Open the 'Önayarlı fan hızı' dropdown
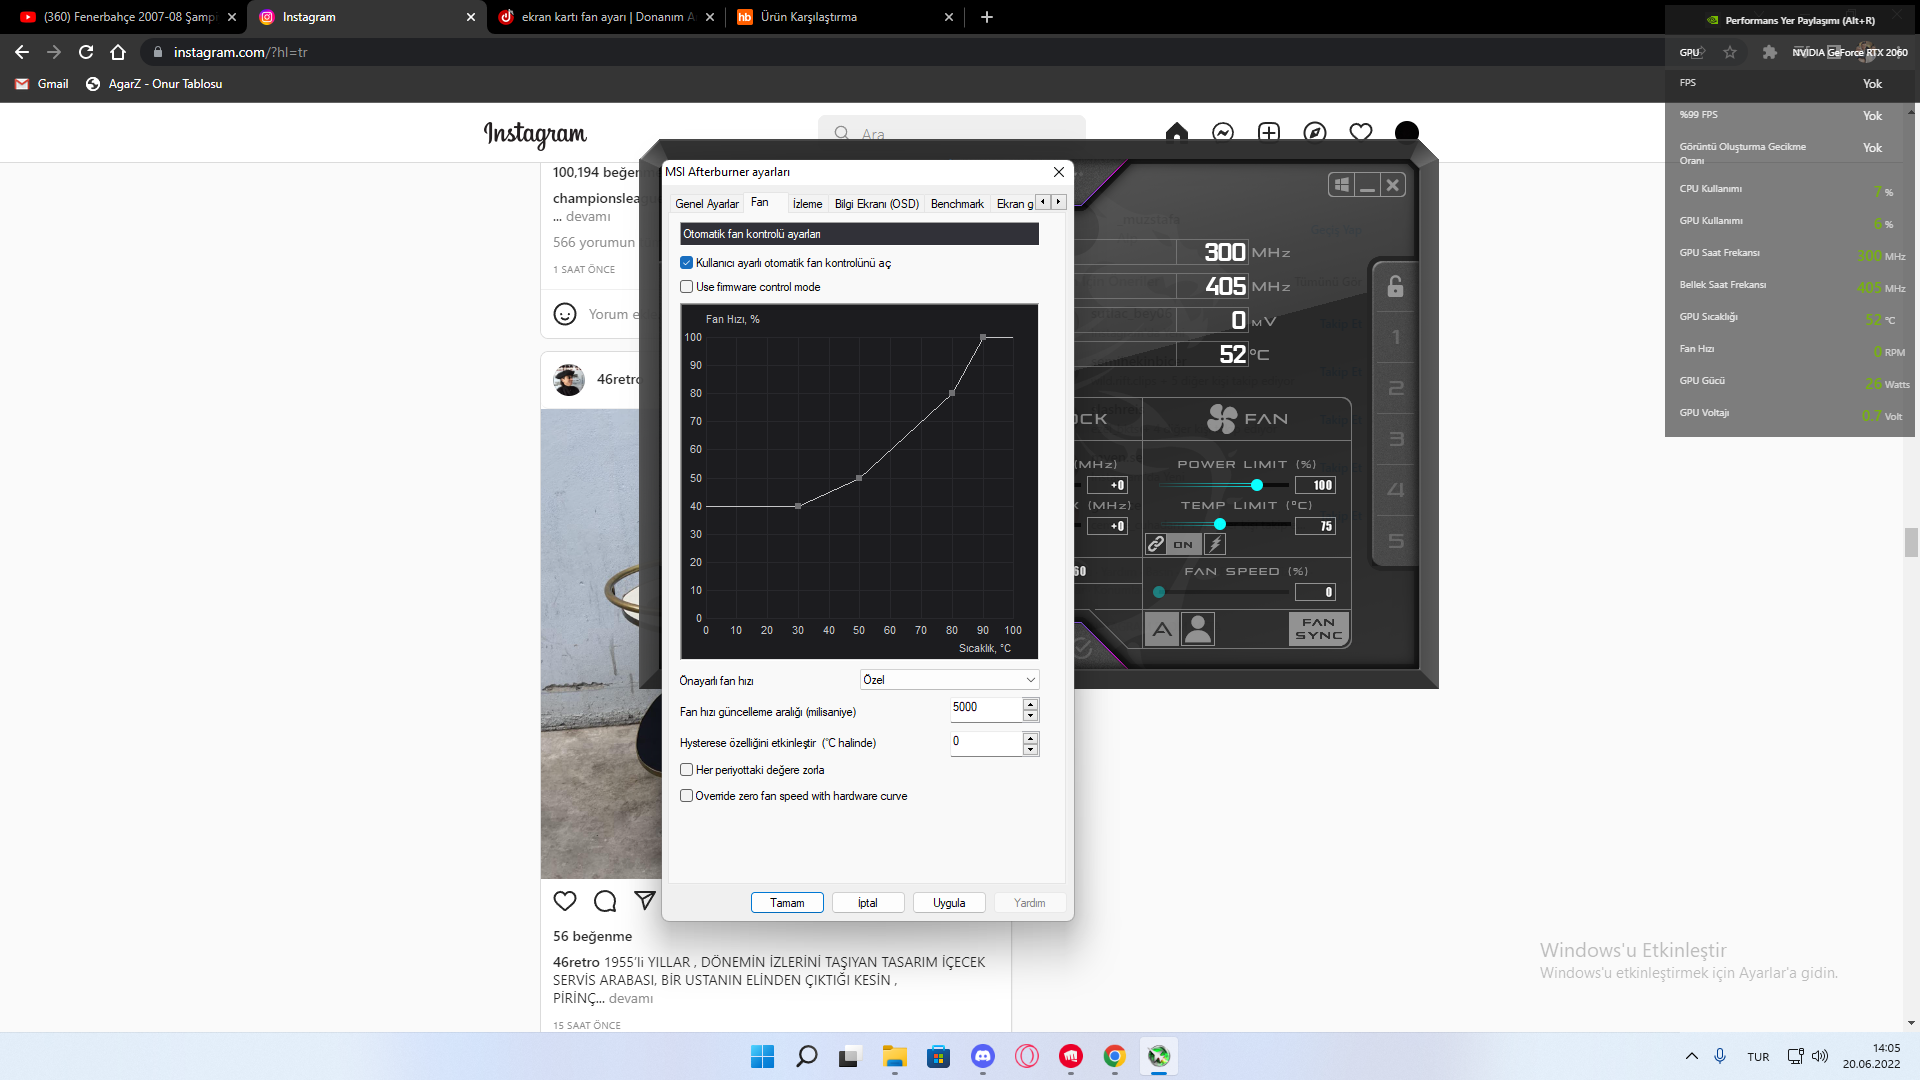The image size is (1920, 1080). [948, 680]
